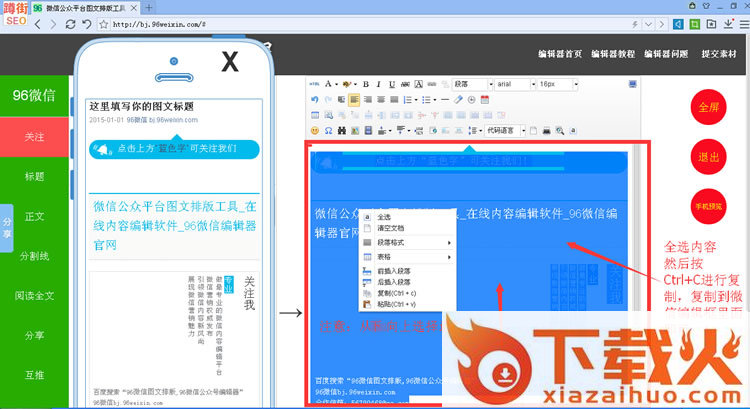This screenshot has width=750, height=409.
Task: Click the browser refresh button
Action: click(x=87, y=23)
